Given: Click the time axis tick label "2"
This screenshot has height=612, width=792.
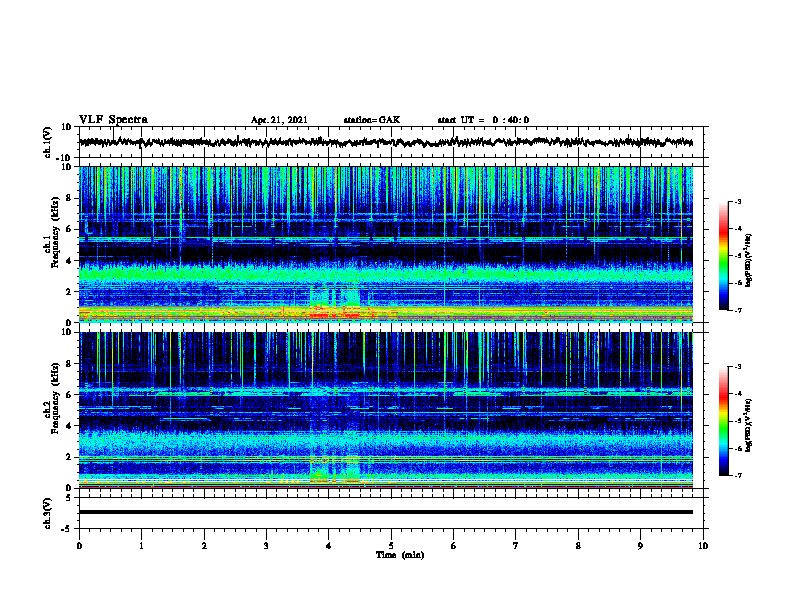Looking at the screenshot, I should click(x=204, y=546).
